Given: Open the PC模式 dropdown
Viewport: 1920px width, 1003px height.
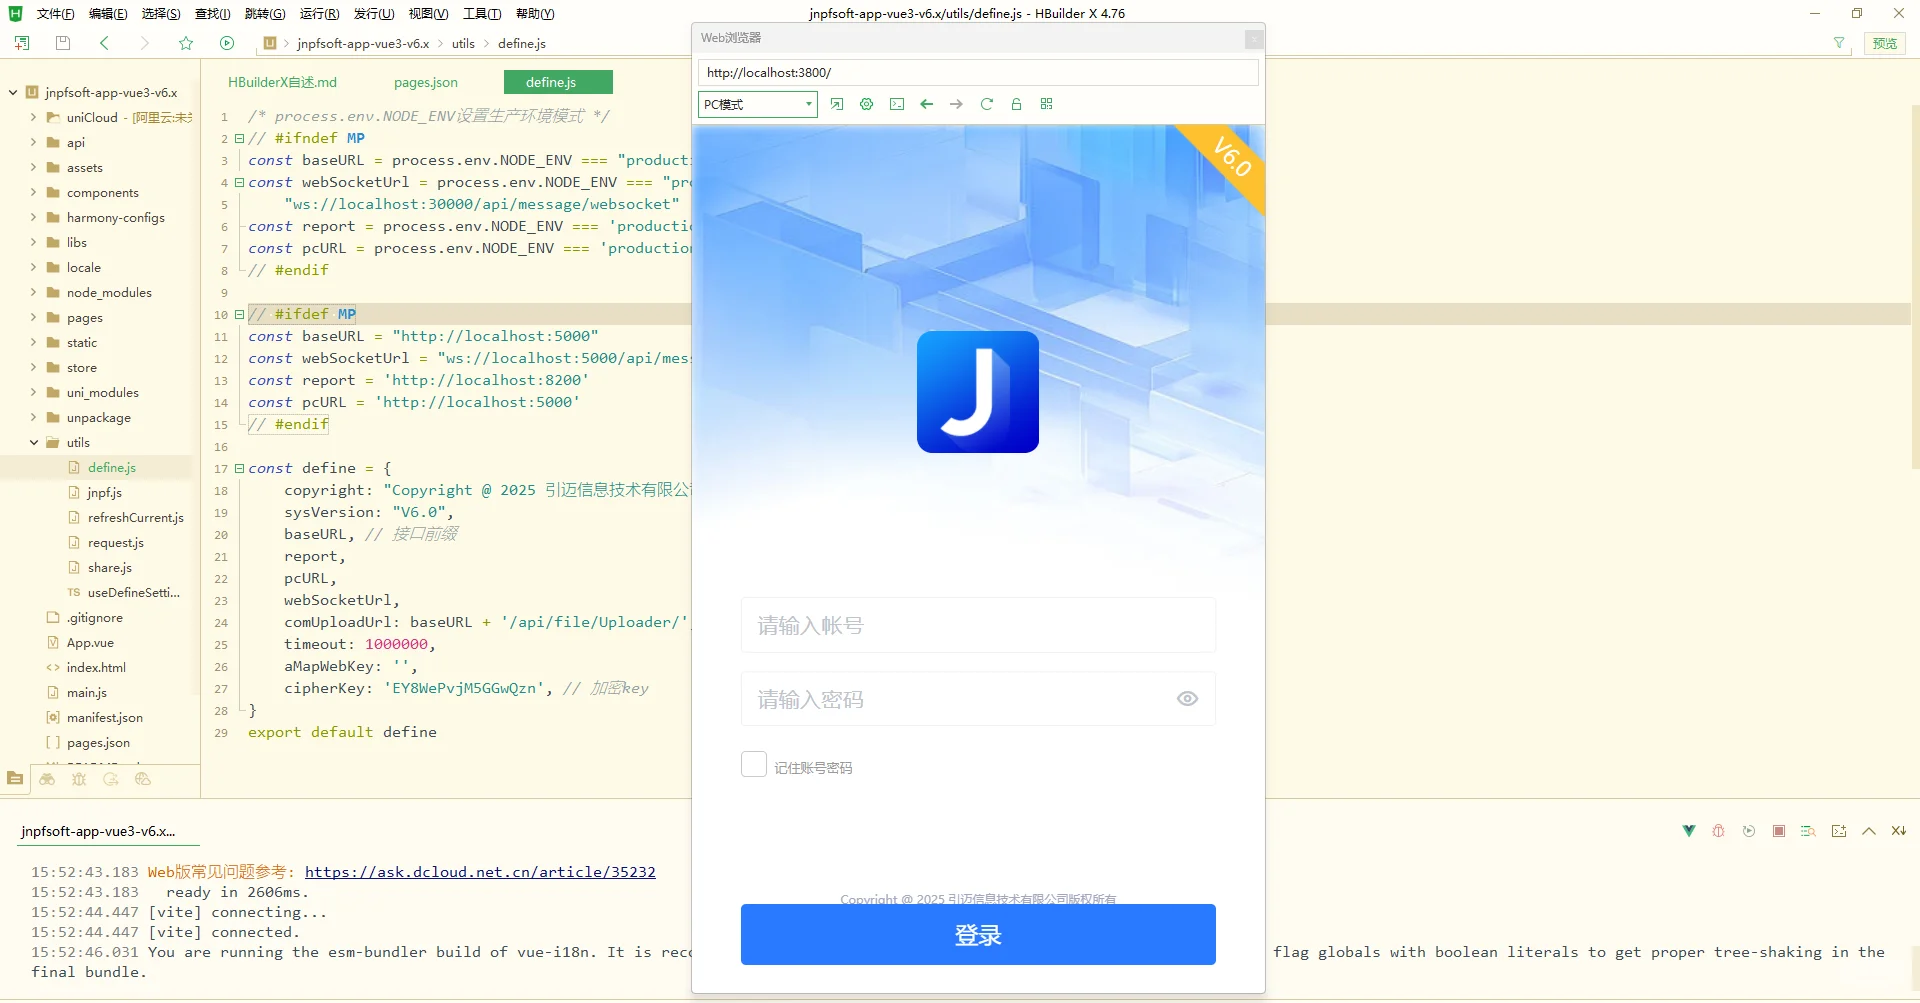Looking at the screenshot, I should pos(757,104).
